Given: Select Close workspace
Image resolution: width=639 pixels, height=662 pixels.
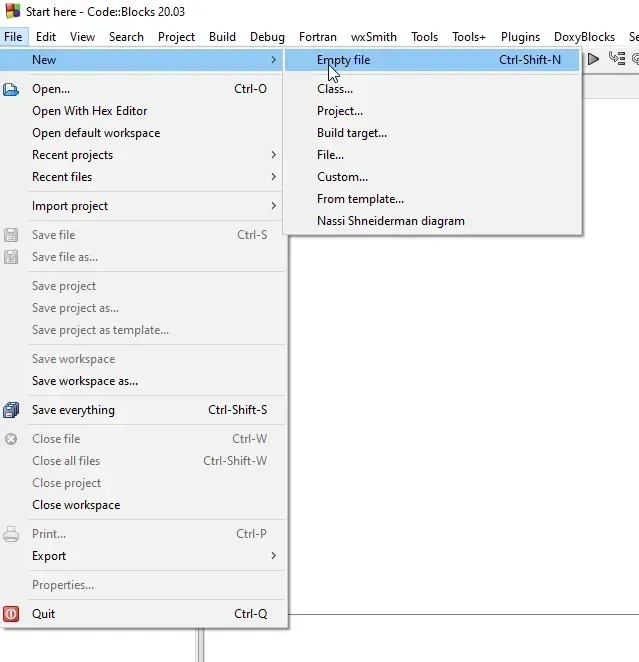Looking at the screenshot, I should click(143, 505).
